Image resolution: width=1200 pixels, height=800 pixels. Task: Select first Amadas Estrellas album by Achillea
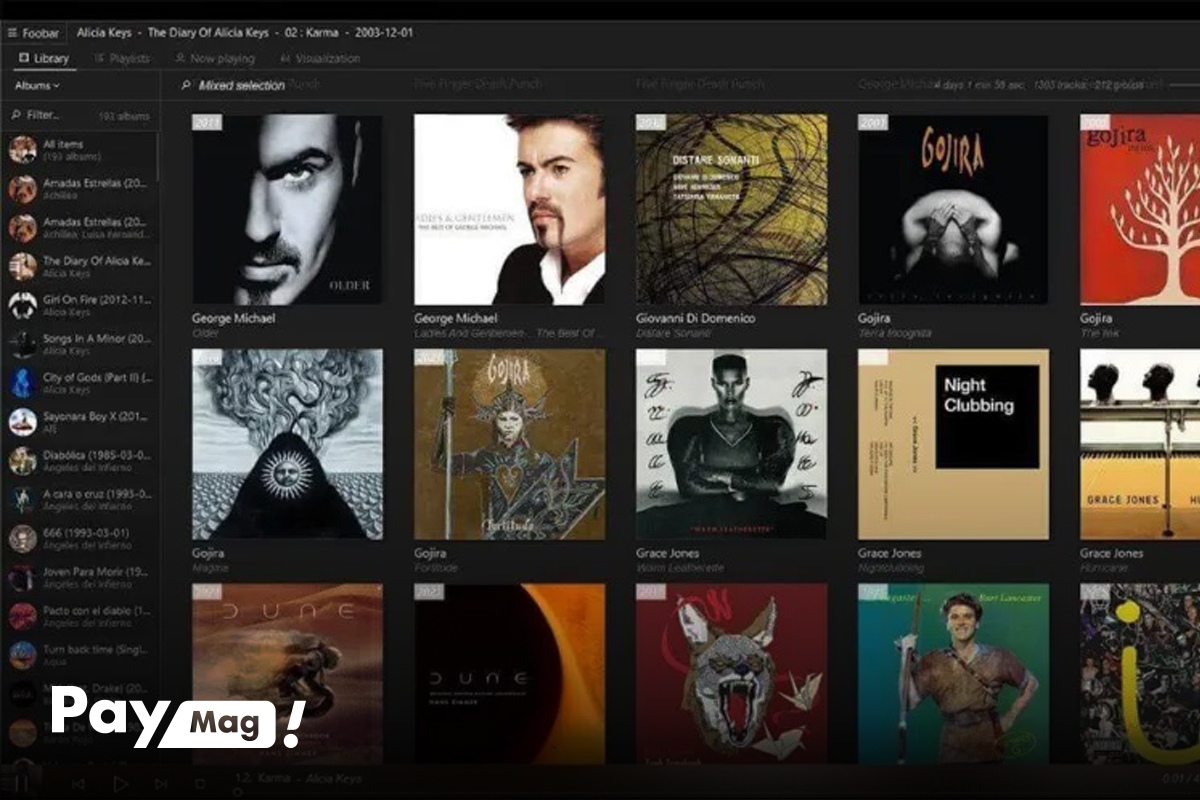click(80, 189)
